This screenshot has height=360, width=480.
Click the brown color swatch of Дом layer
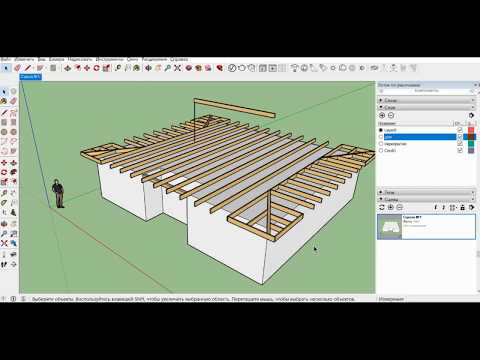470,137
